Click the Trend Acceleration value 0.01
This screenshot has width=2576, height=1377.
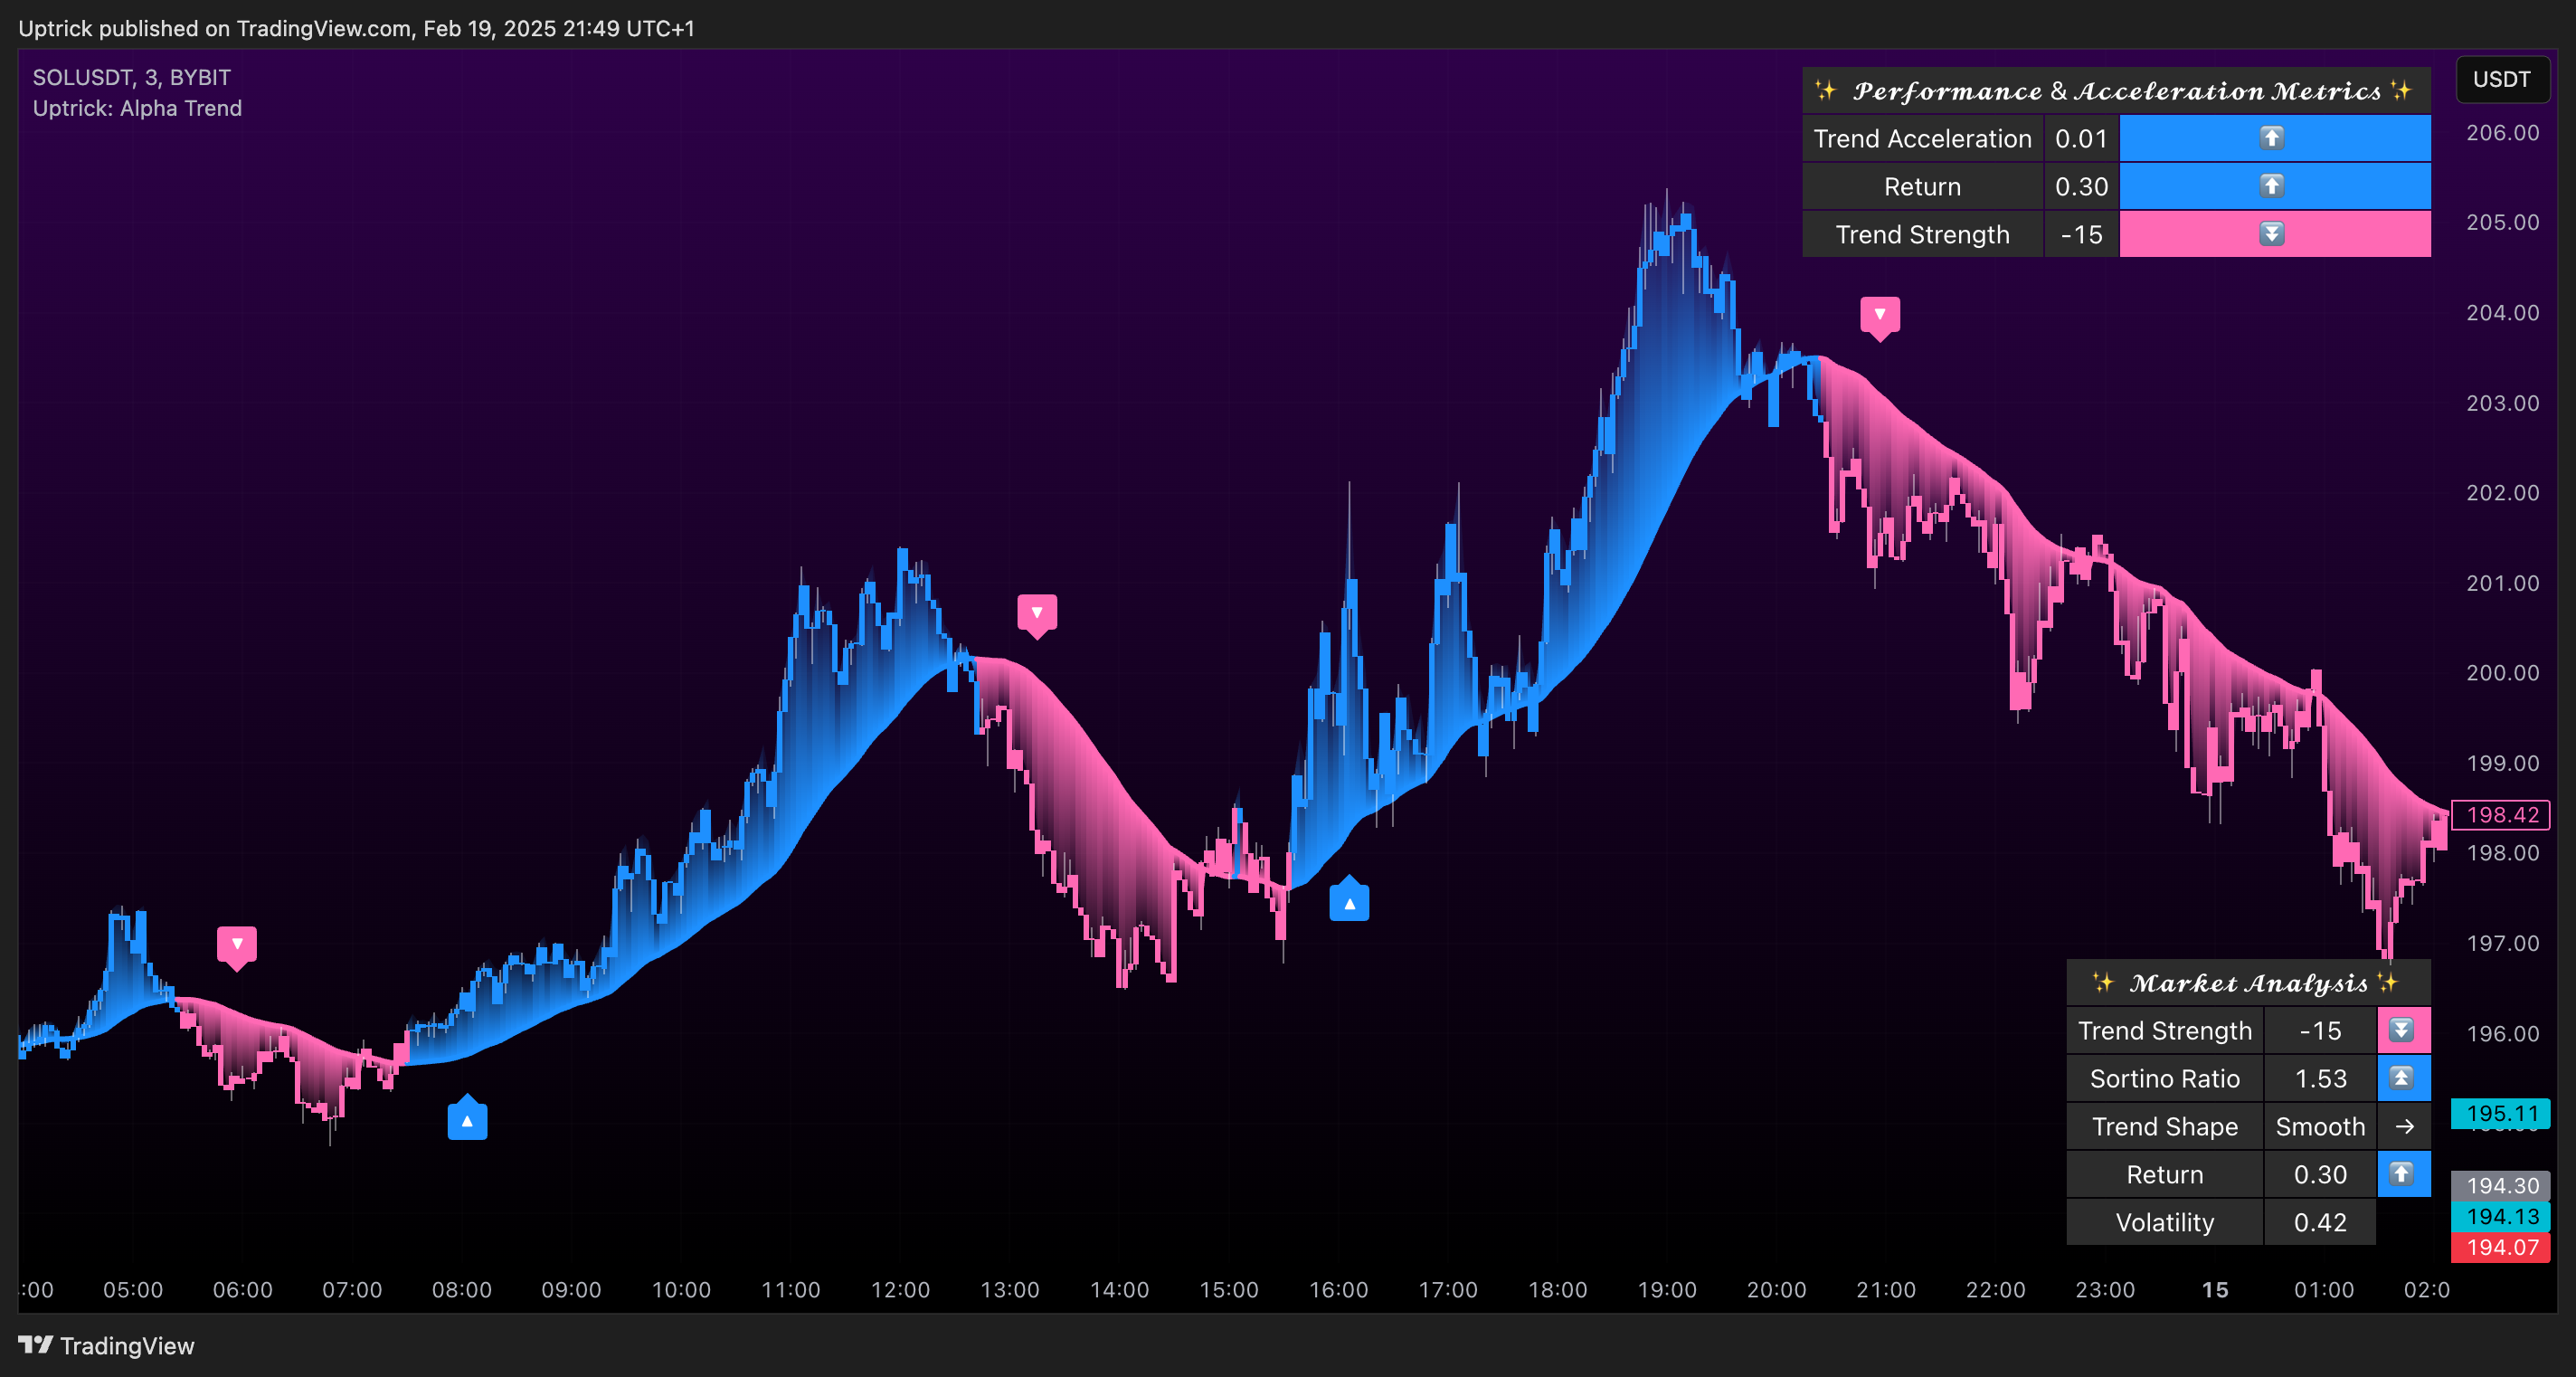[2081, 138]
